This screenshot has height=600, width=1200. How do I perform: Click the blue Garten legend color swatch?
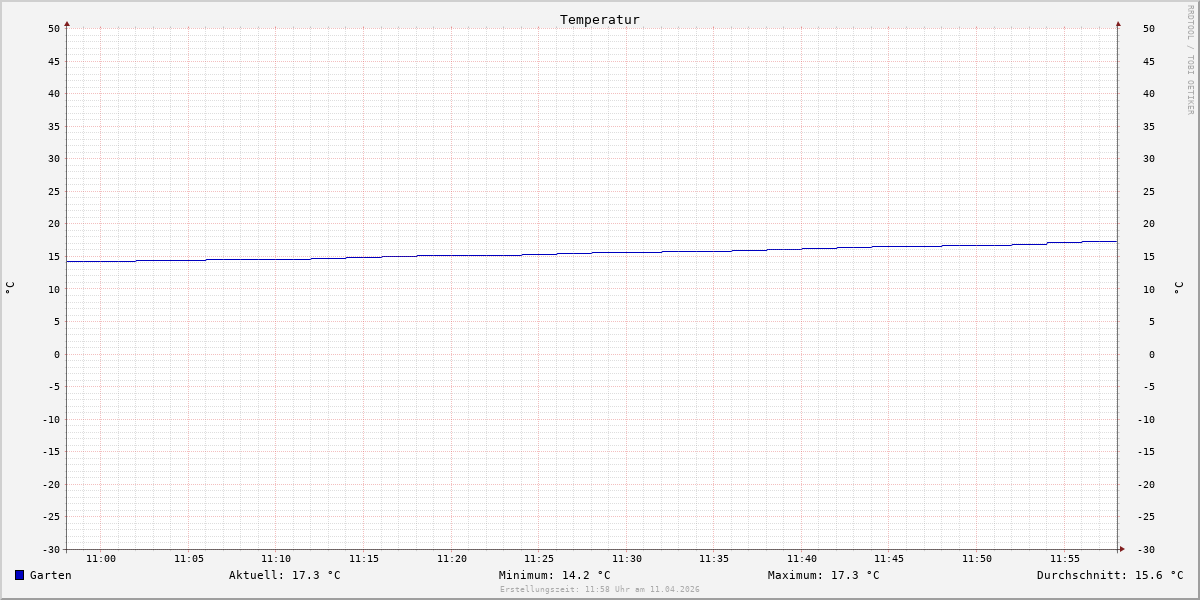pyautogui.click(x=19, y=575)
